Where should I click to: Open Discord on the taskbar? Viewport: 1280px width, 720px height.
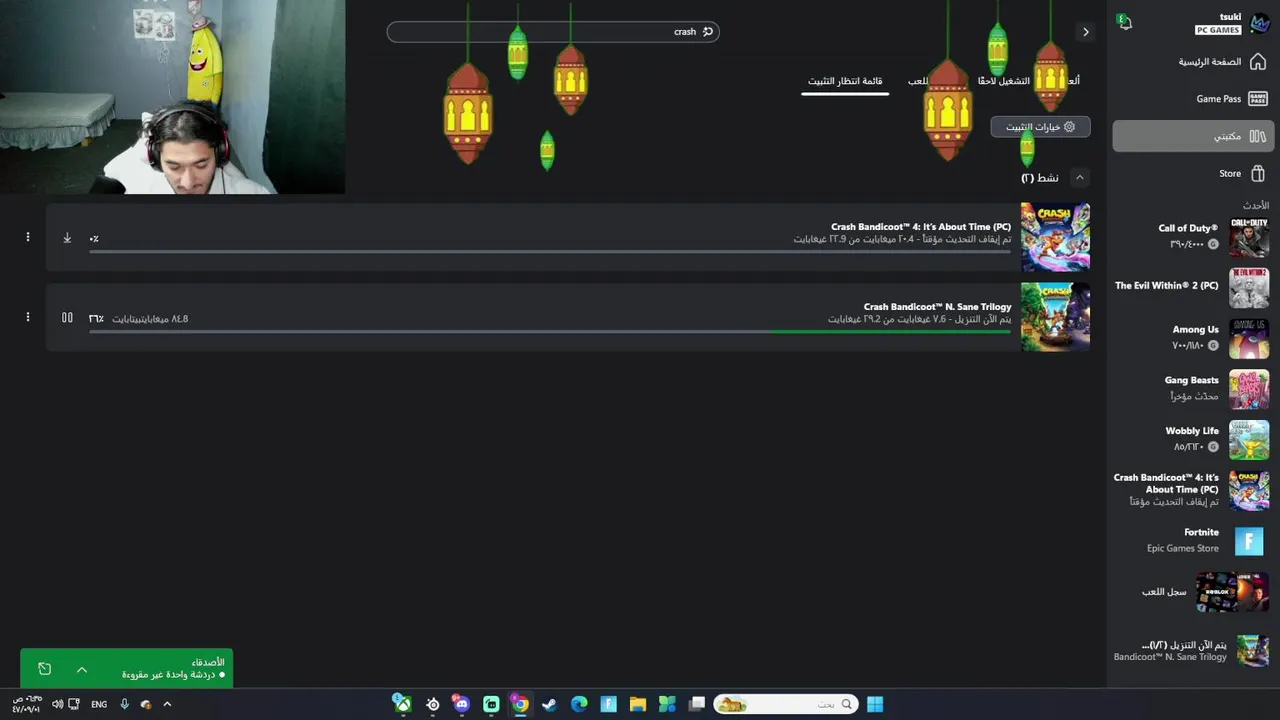point(461,704)
